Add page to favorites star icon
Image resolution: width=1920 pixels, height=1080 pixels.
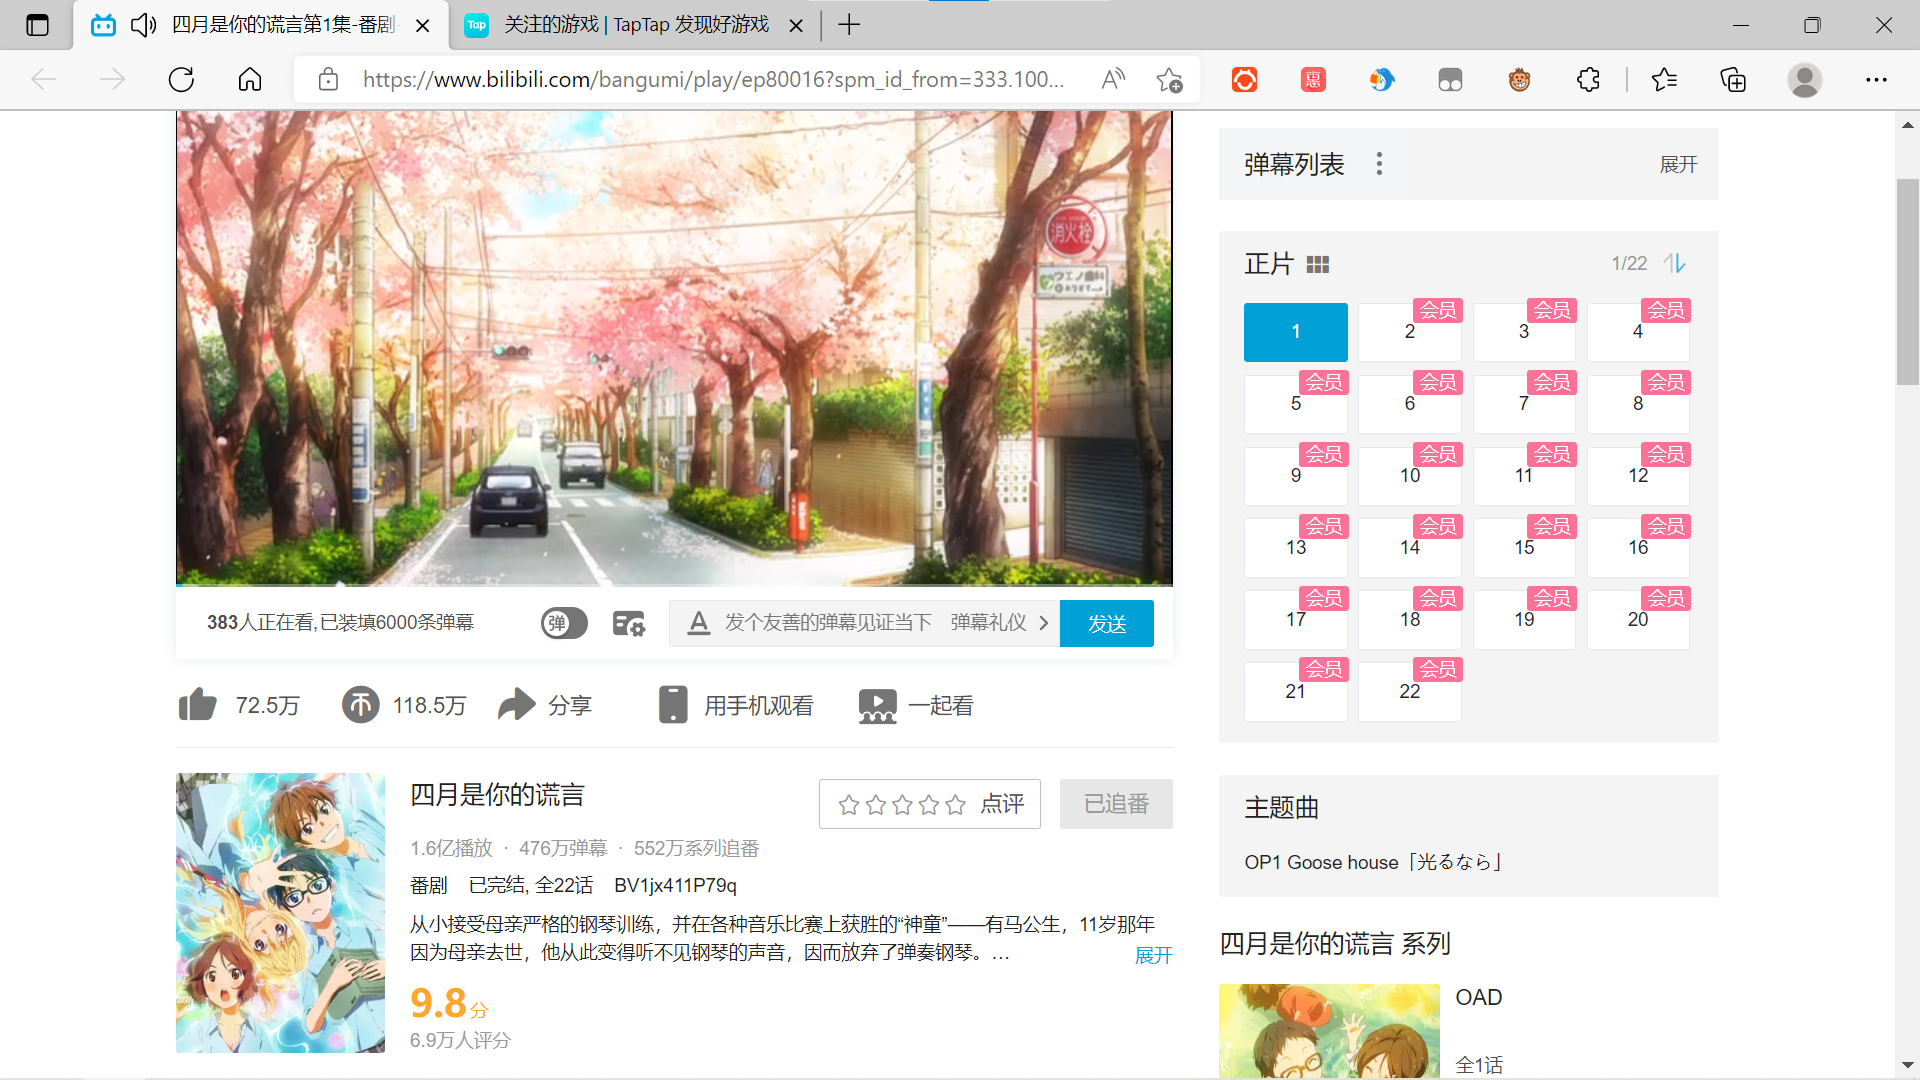(1169, 80)
